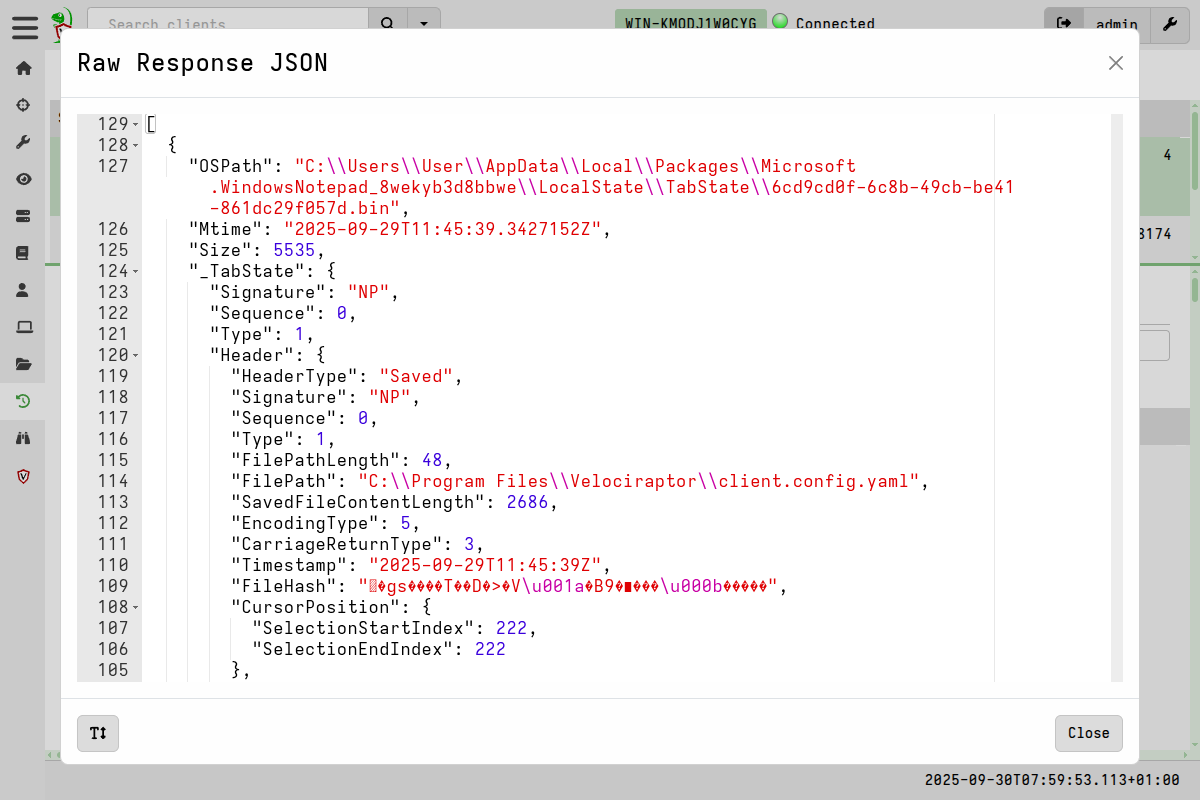Open the Hunt Manager crosshair icon
Image resolution: width=1200 pixels, height=800 pixels.
click(x=23, y=104)
